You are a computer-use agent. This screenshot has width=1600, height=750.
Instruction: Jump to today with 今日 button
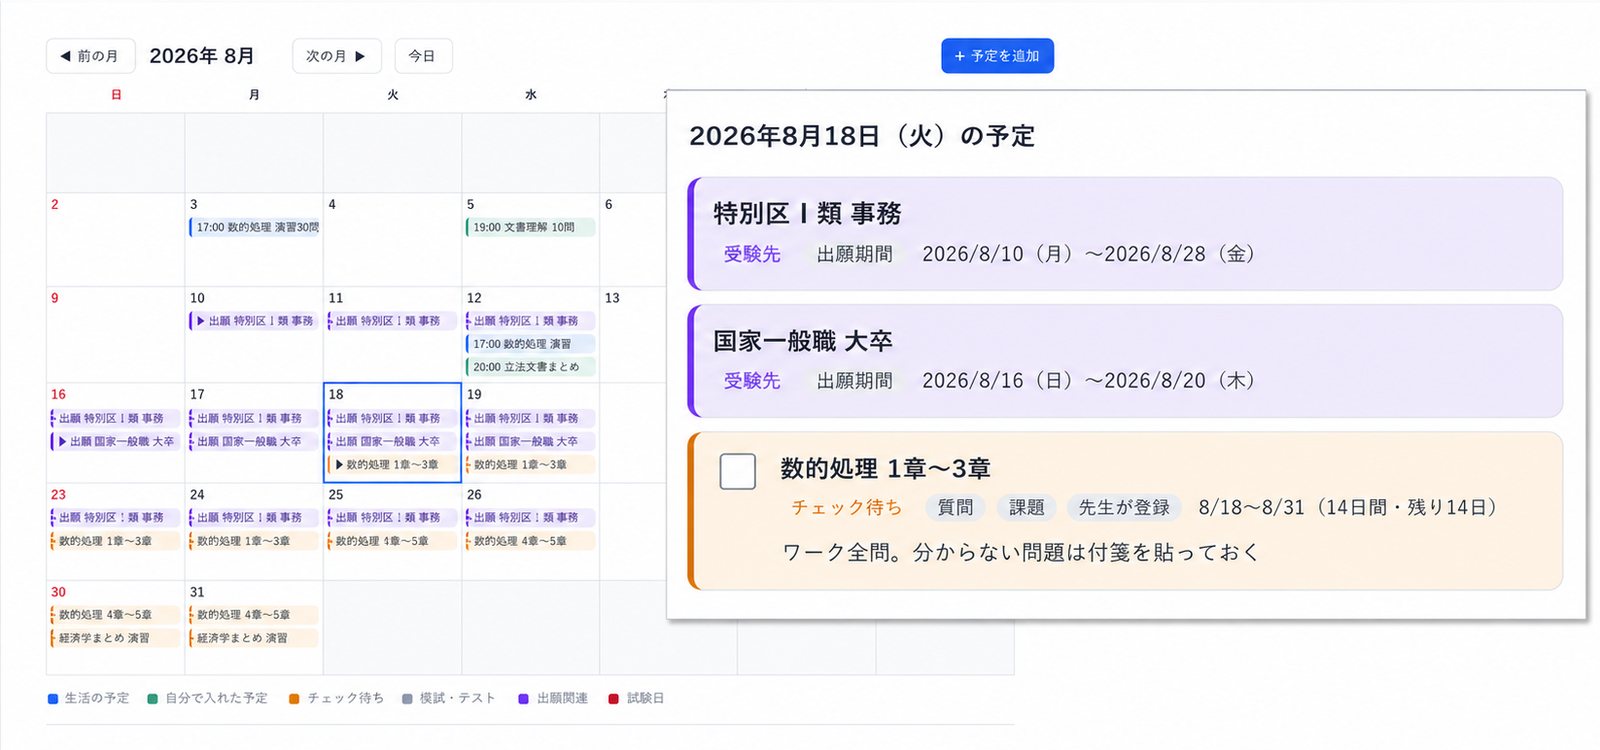(x=423, y=56)
